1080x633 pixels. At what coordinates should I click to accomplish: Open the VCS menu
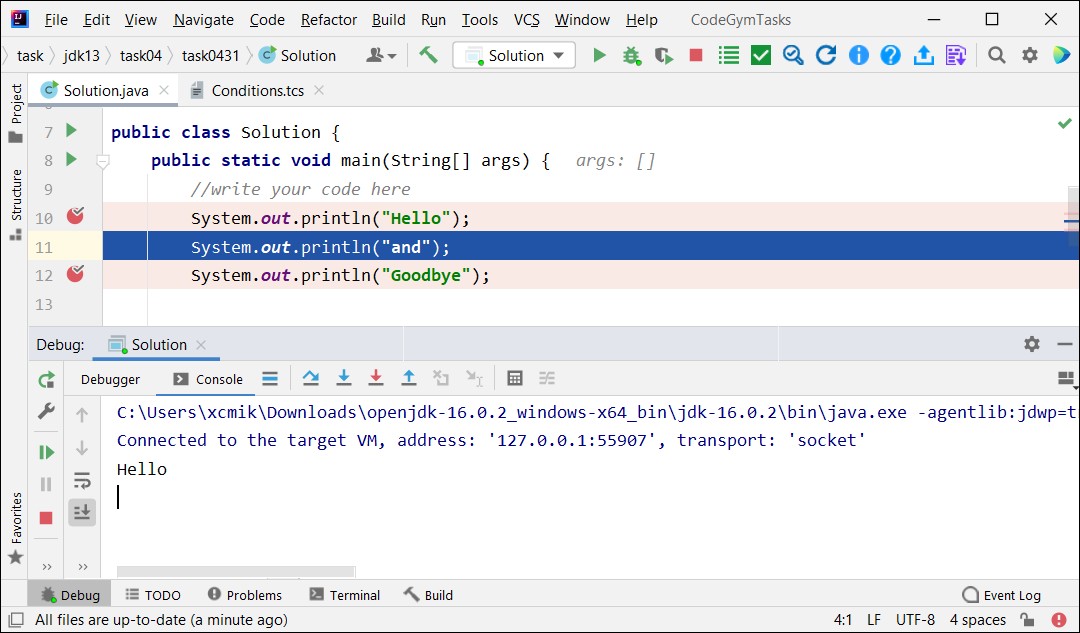pyautogui.click(x=527, y=20)
